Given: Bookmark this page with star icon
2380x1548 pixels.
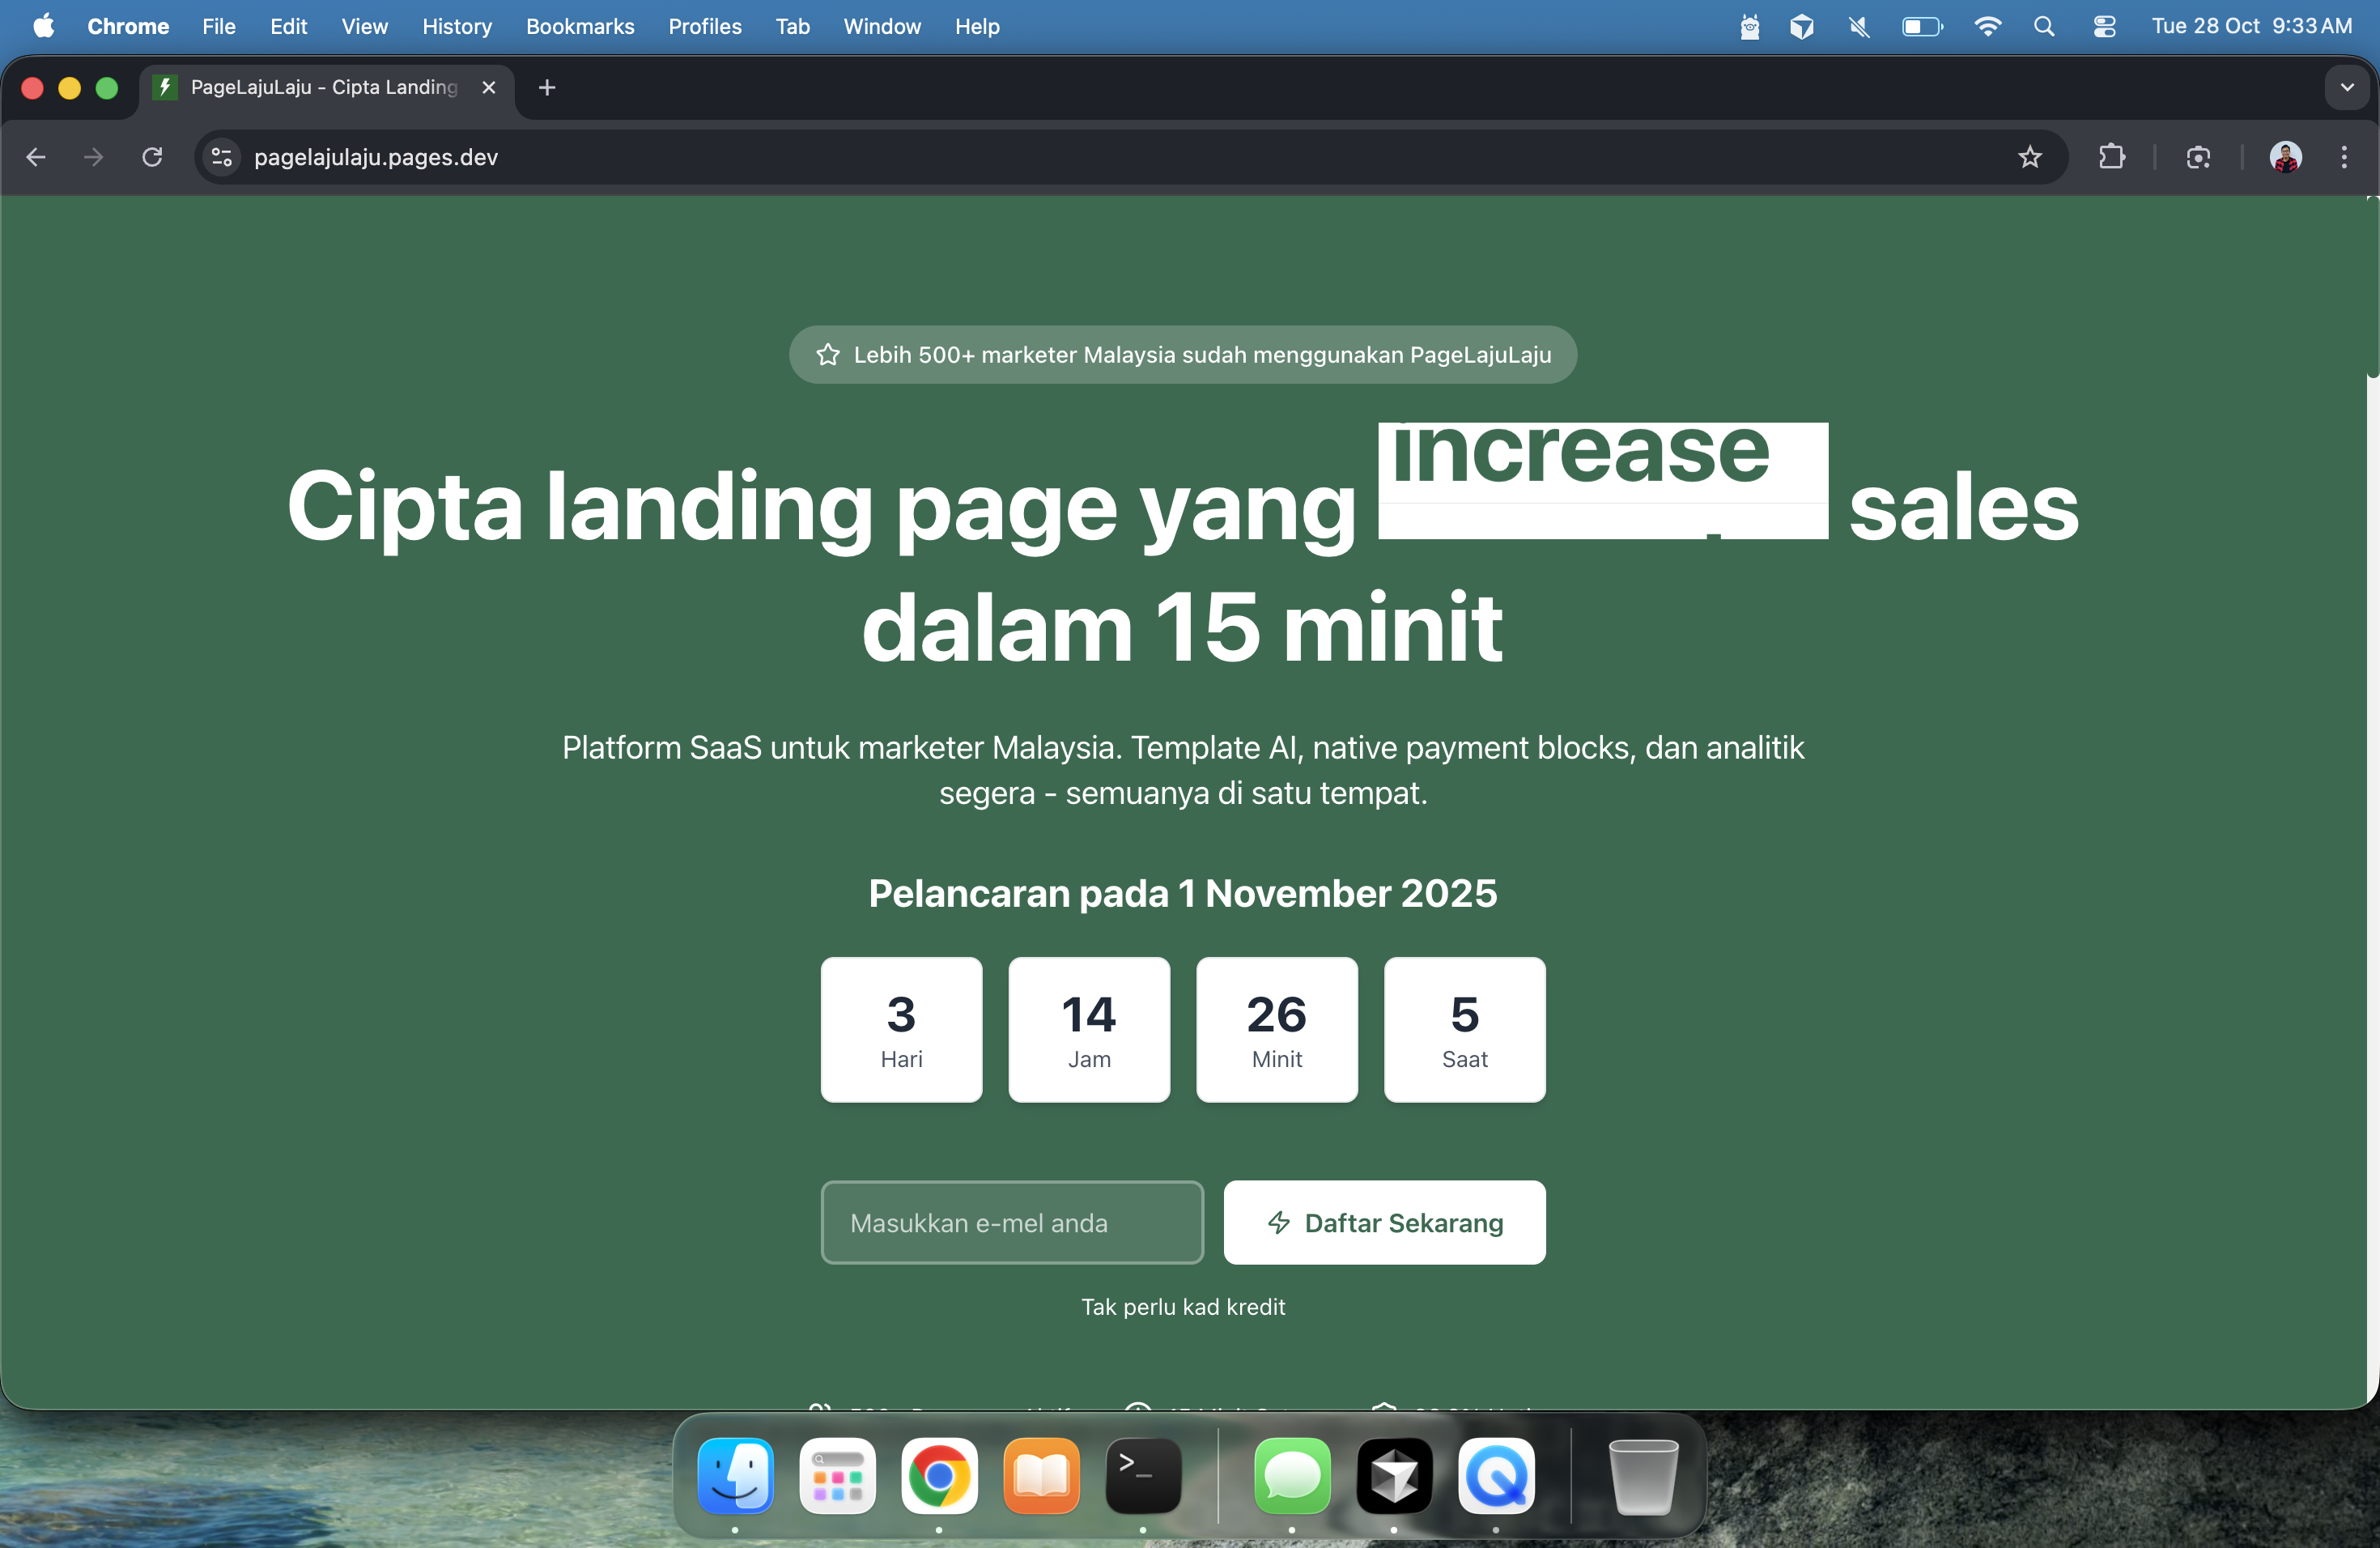Looking at the screenshot, I should (x=2029, y=157).
